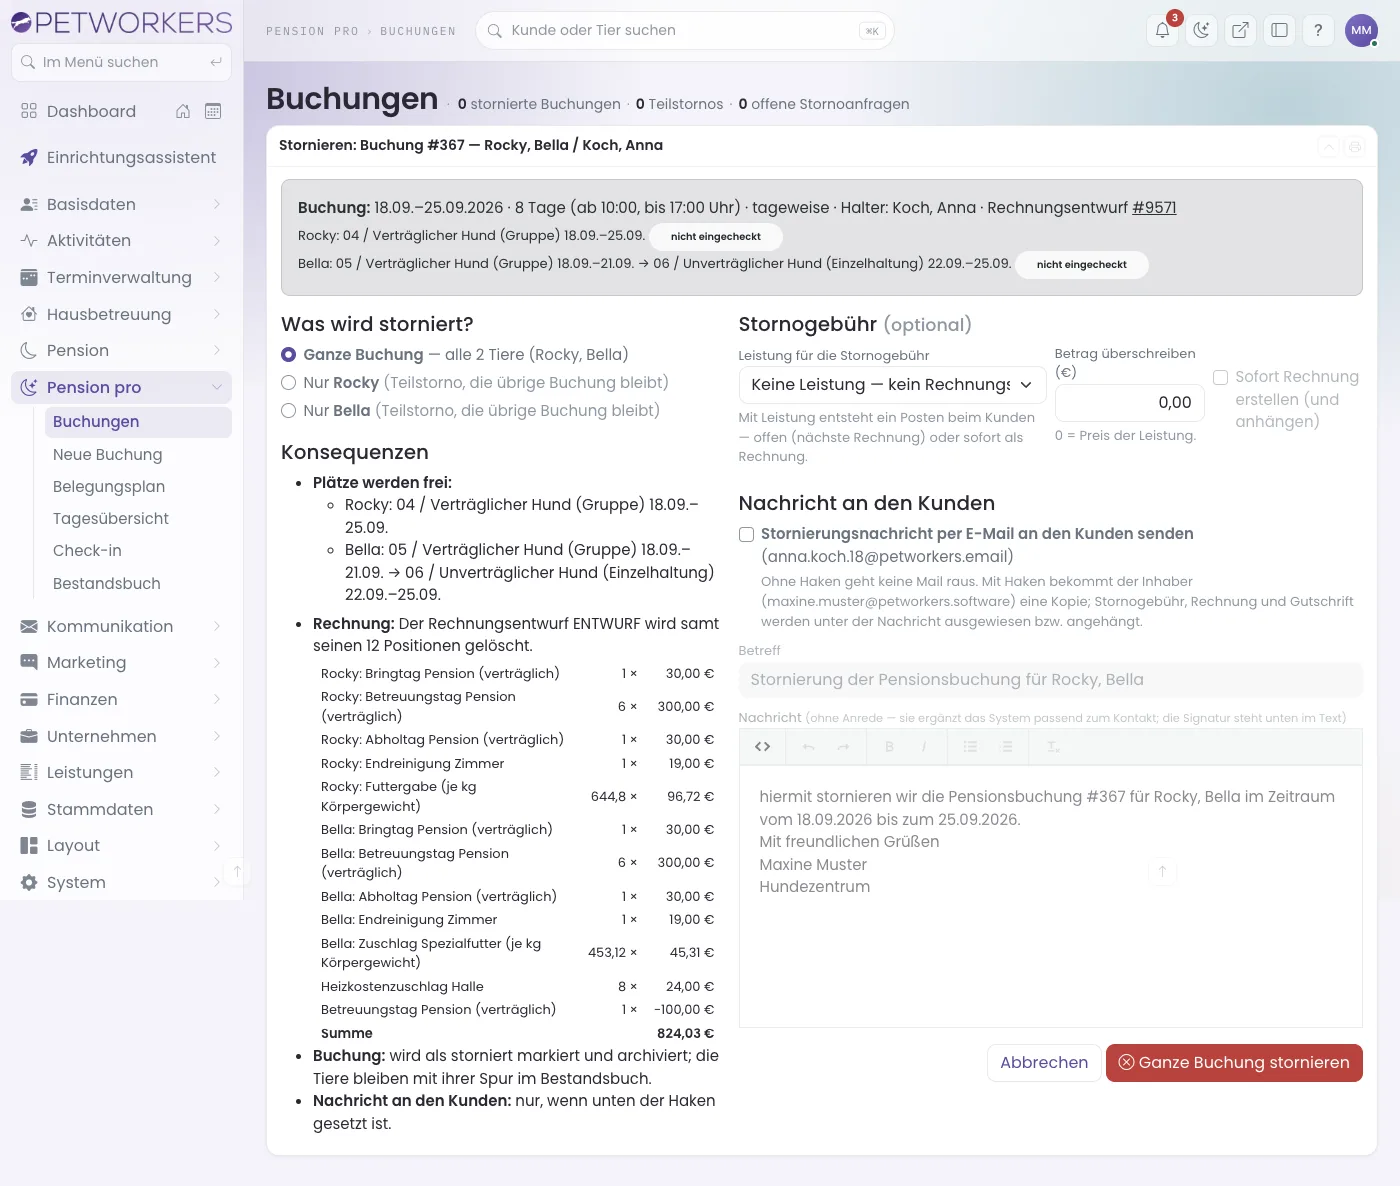The width and height of the screenshot is (1400, 1186).
Task: Expand the Kommunikation menu
Action: [x=122, y=626]
